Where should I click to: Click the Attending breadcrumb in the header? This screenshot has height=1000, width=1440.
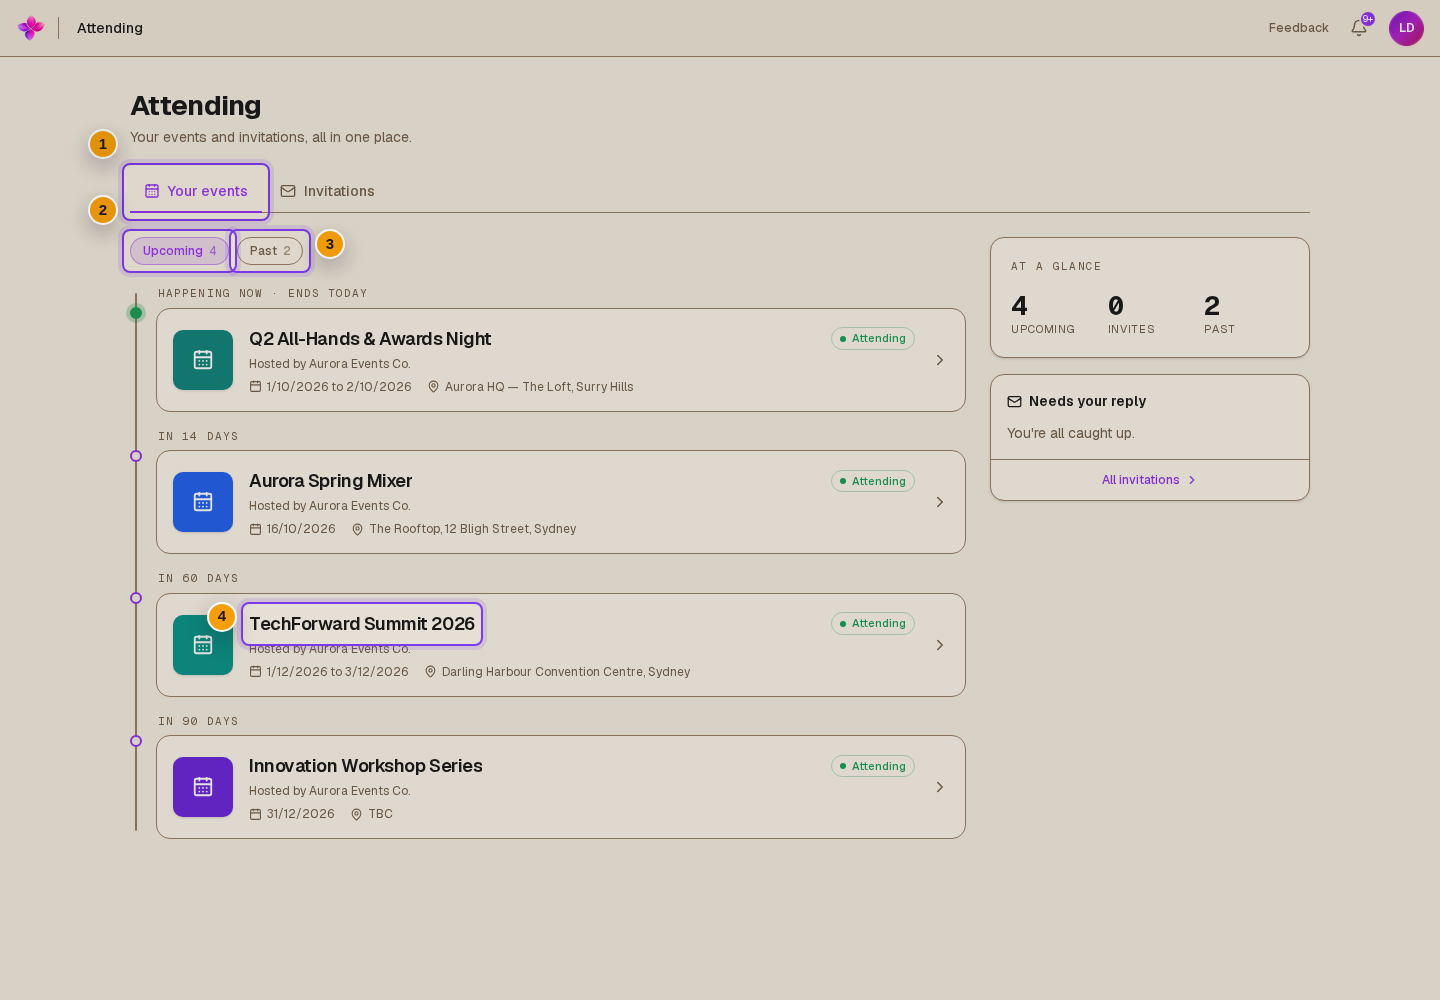pyautogui.click(x=110, y=28)
